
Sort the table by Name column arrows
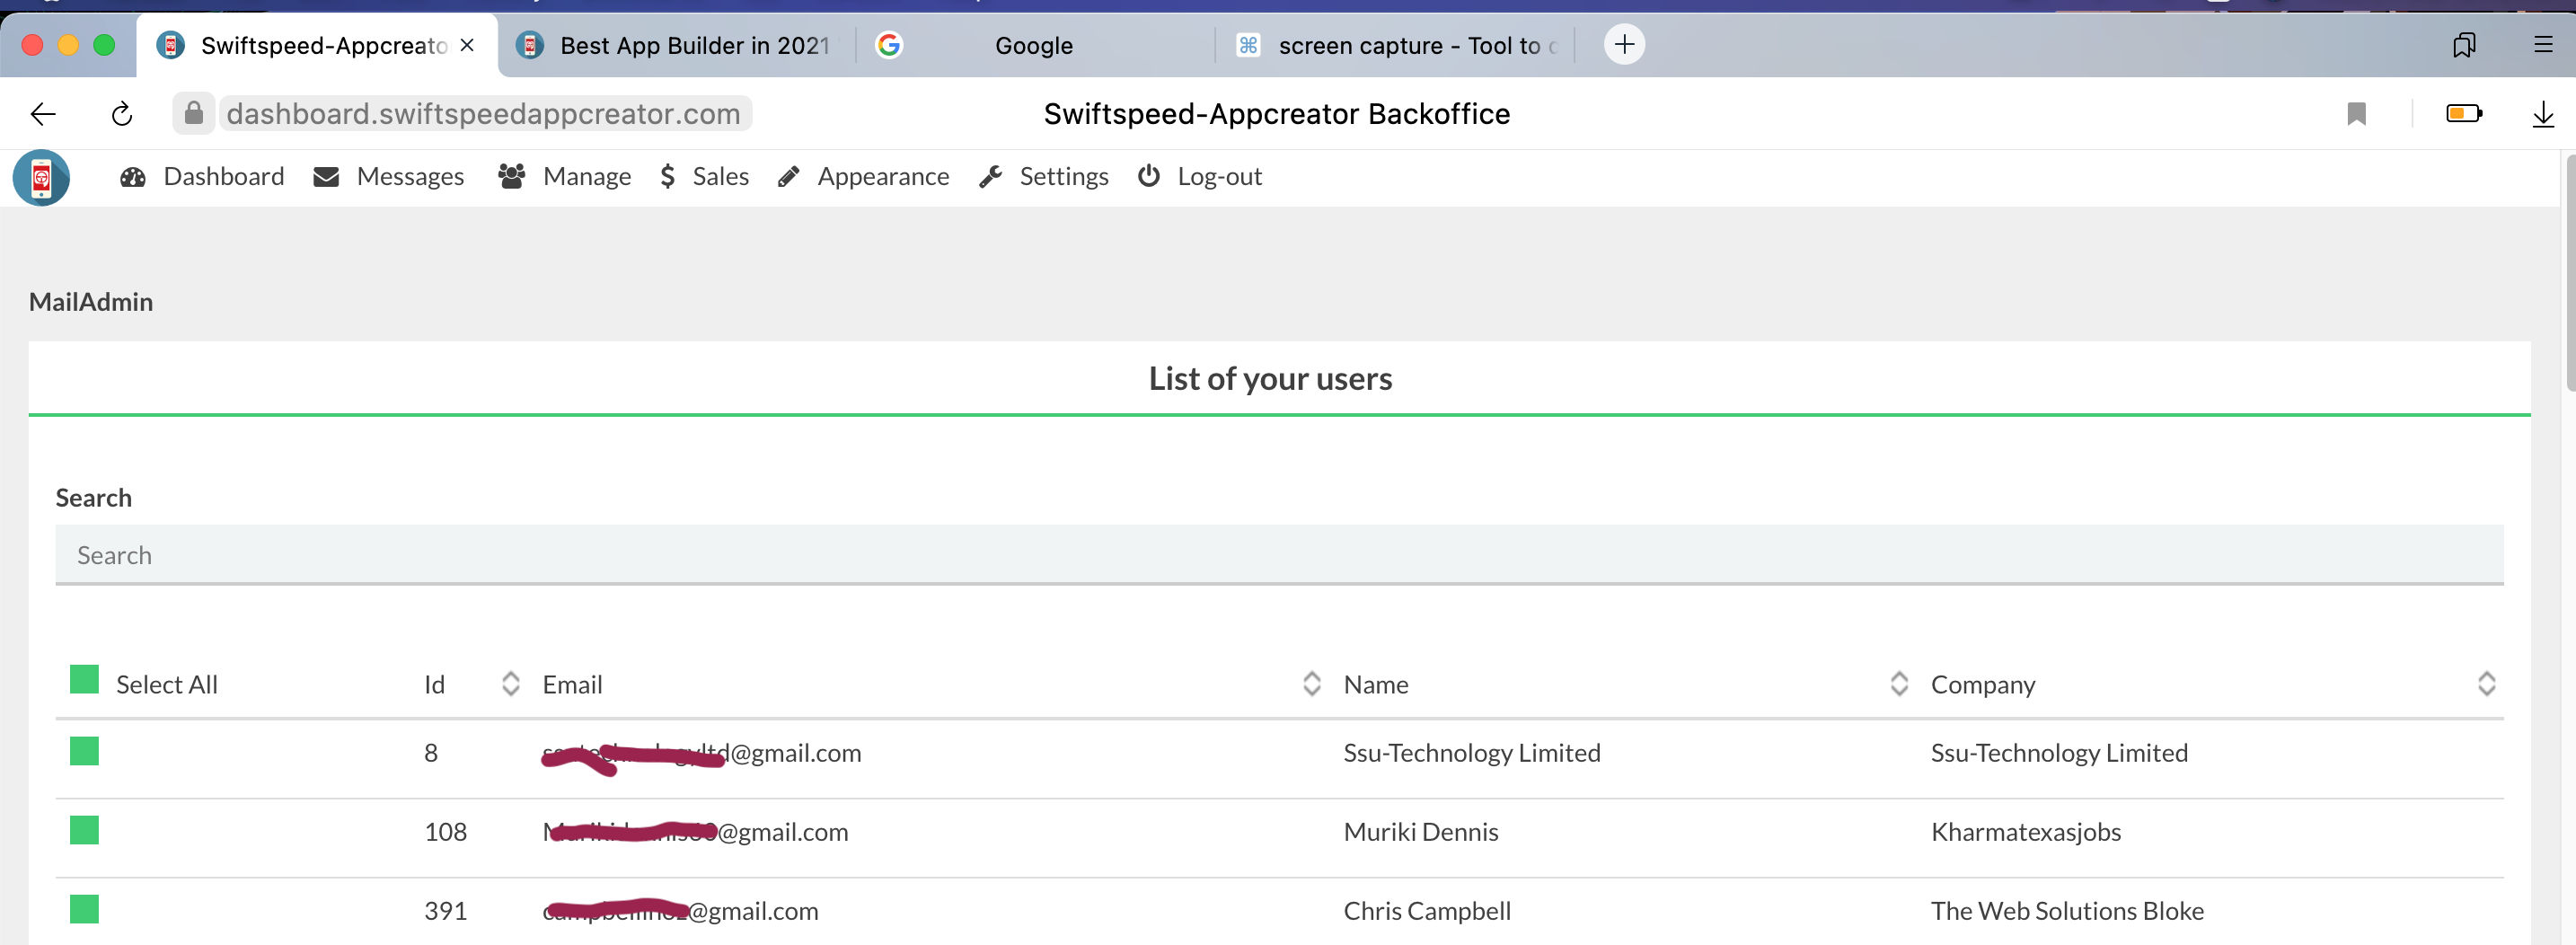click(x=1899, y=684)
